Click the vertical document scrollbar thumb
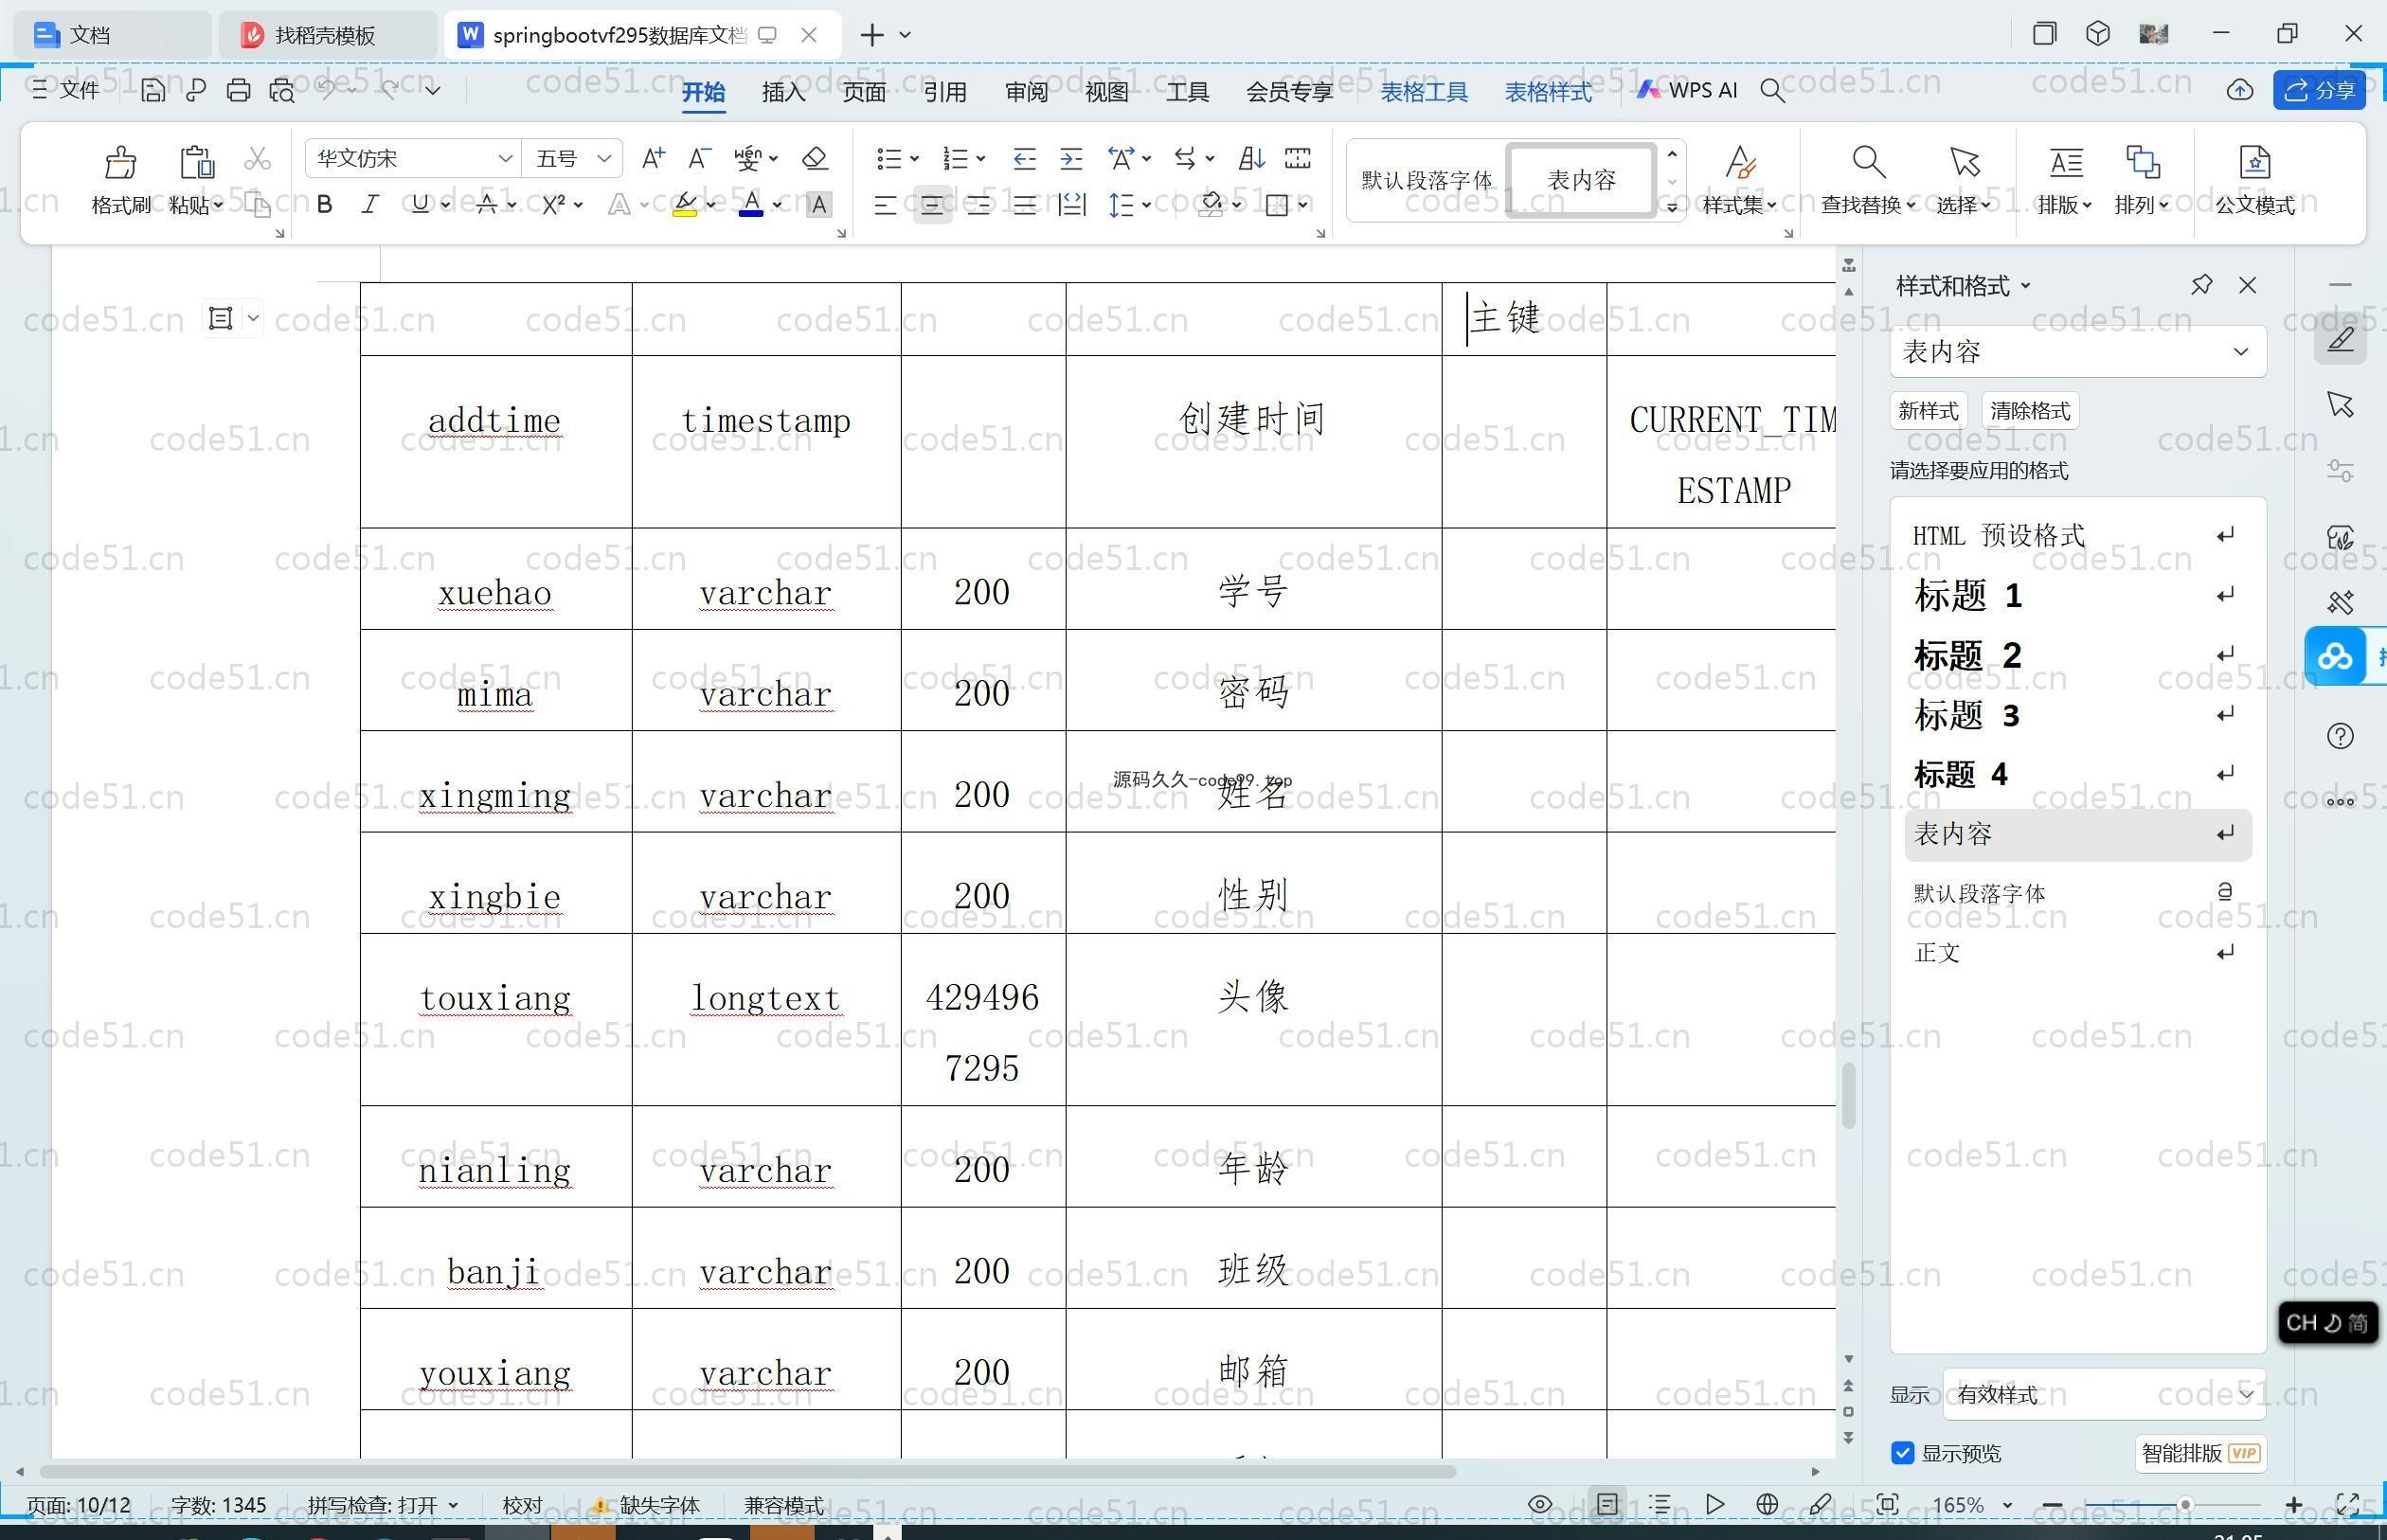The image size is (2387, 1540). click(x=1849, y=1095)
